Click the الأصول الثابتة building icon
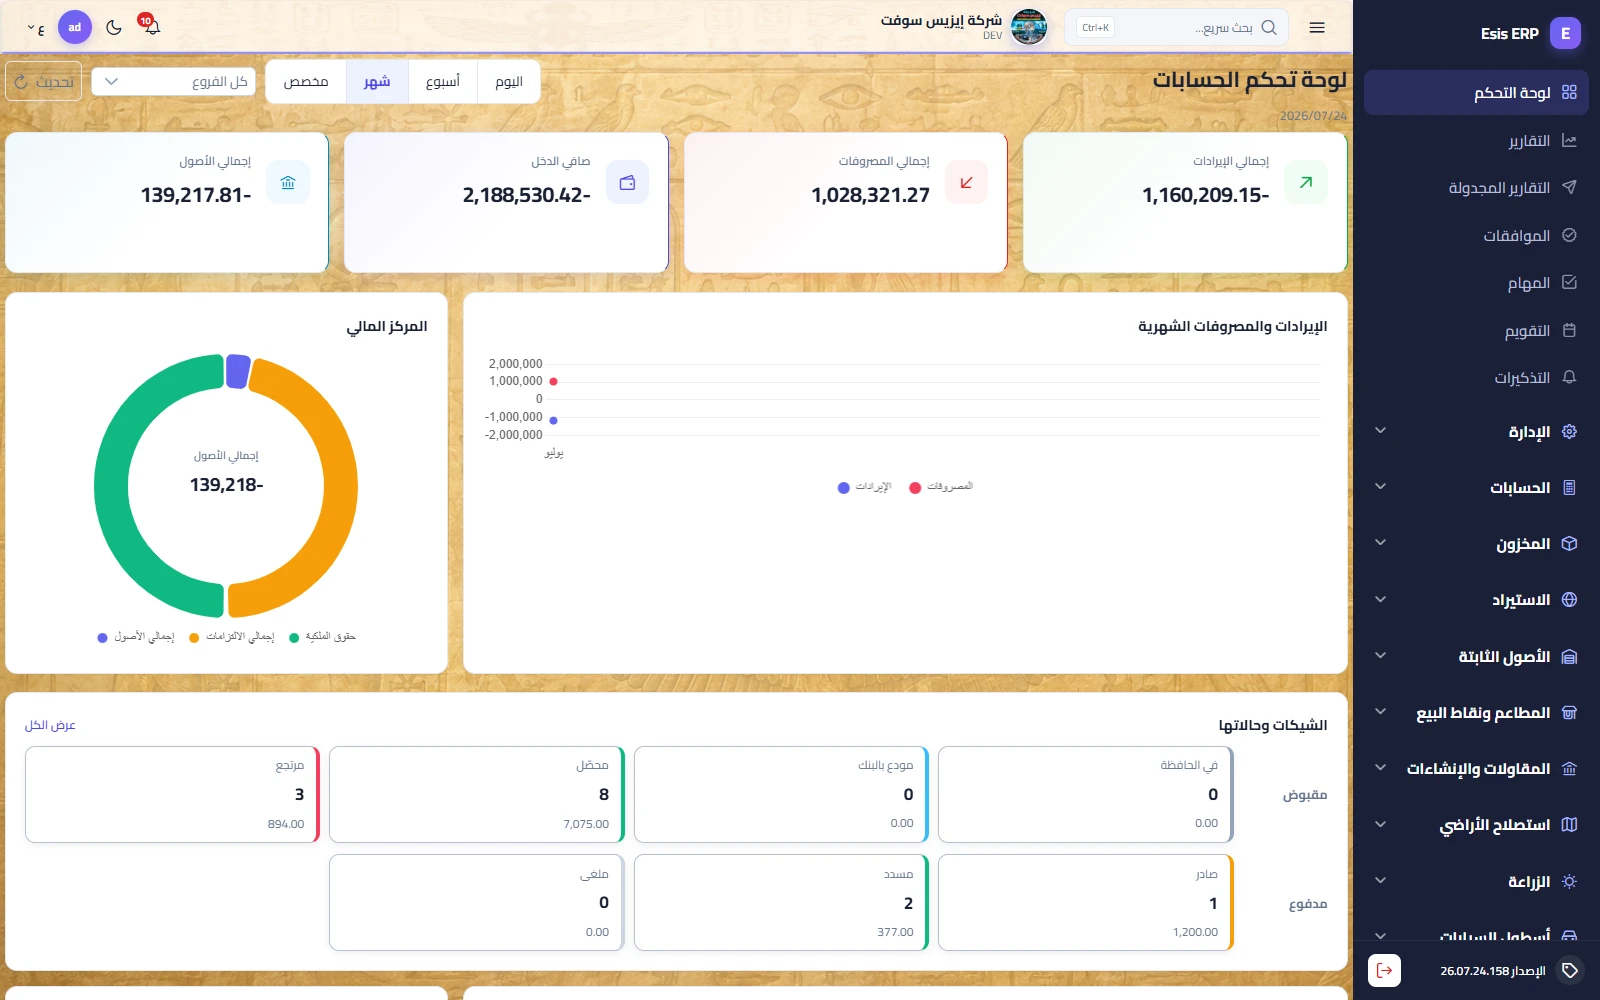Screen dimensions: 1600x1000 pos(1569,657)
